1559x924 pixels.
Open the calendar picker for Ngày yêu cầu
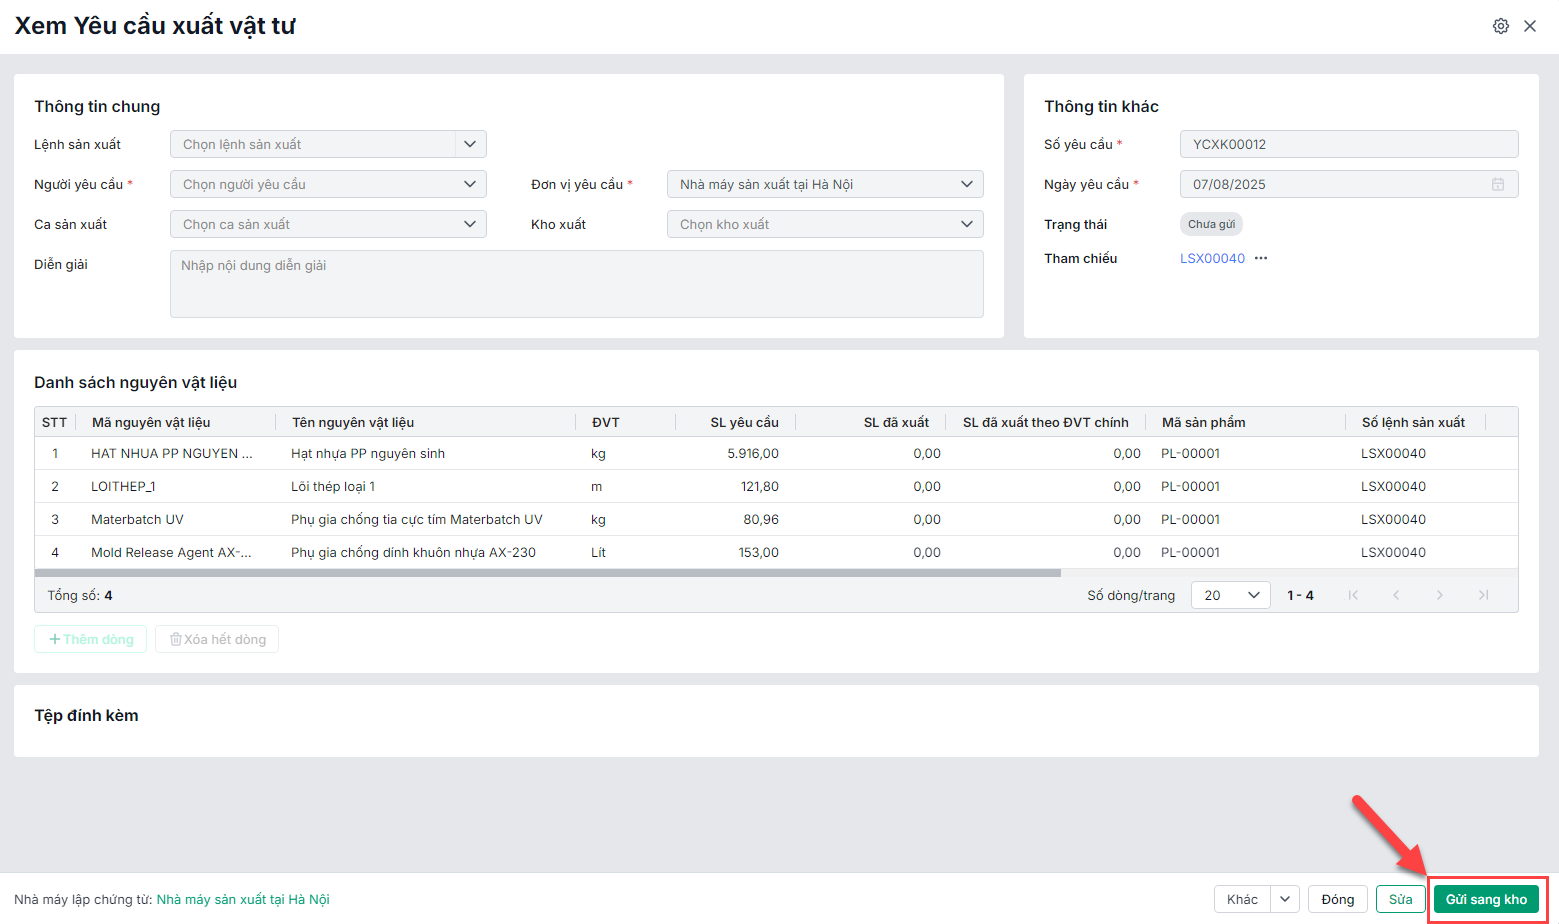1497,184
